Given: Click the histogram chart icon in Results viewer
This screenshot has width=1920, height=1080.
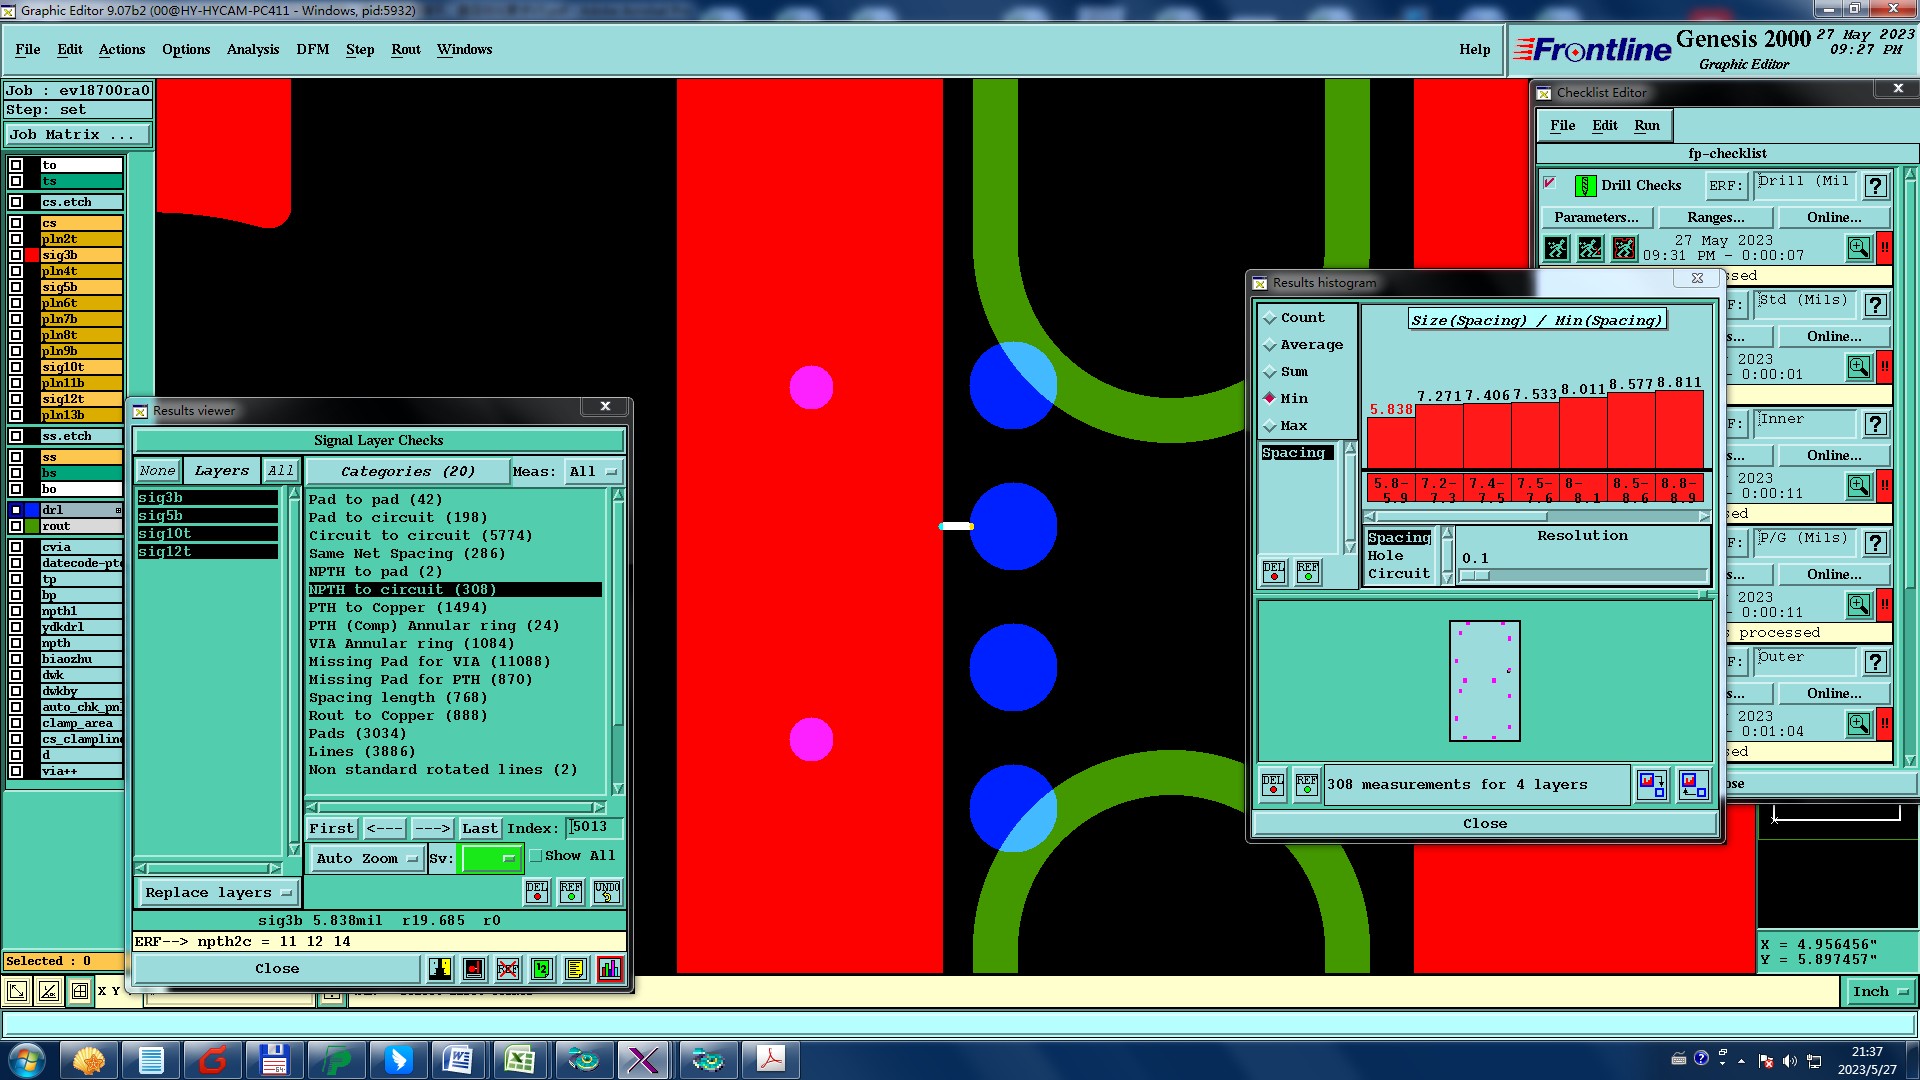Looking at the screenshot, I should 609,969.
